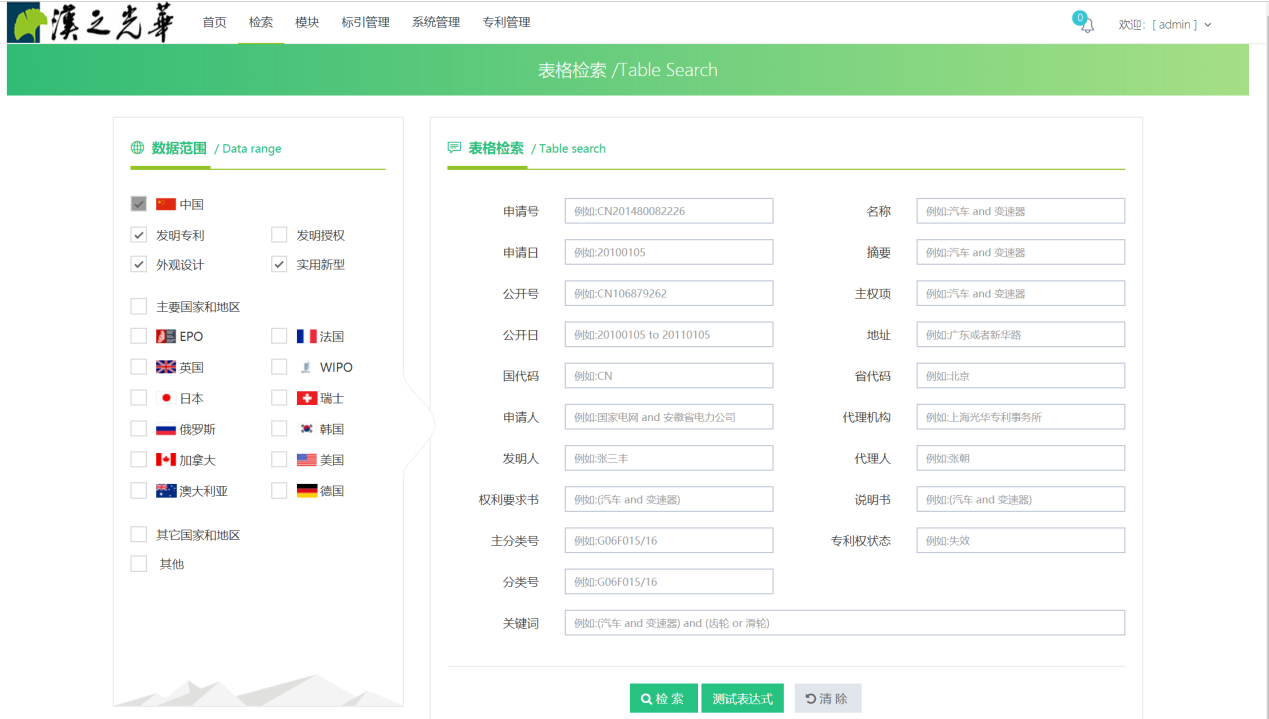Focus the 关键词 keyword input field
This screenshot has height=719, width=1269.
click(x=844, y=623)
